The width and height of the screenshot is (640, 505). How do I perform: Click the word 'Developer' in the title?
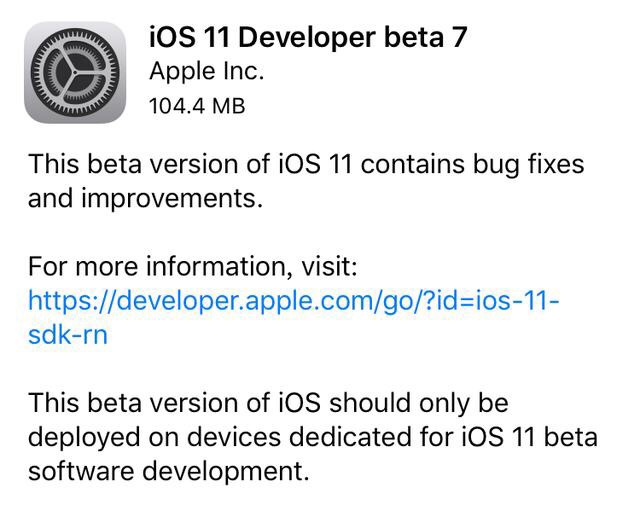[307, 38]
